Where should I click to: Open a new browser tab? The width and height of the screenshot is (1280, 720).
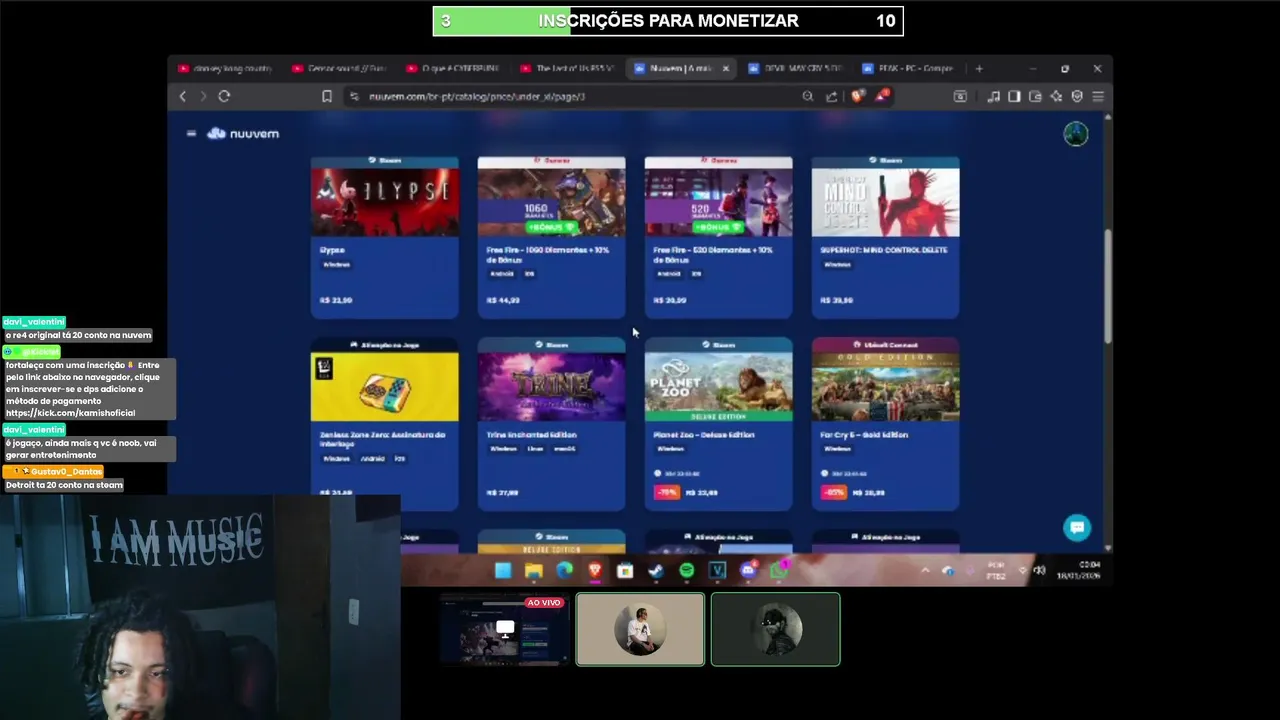[x=979, y=68]
